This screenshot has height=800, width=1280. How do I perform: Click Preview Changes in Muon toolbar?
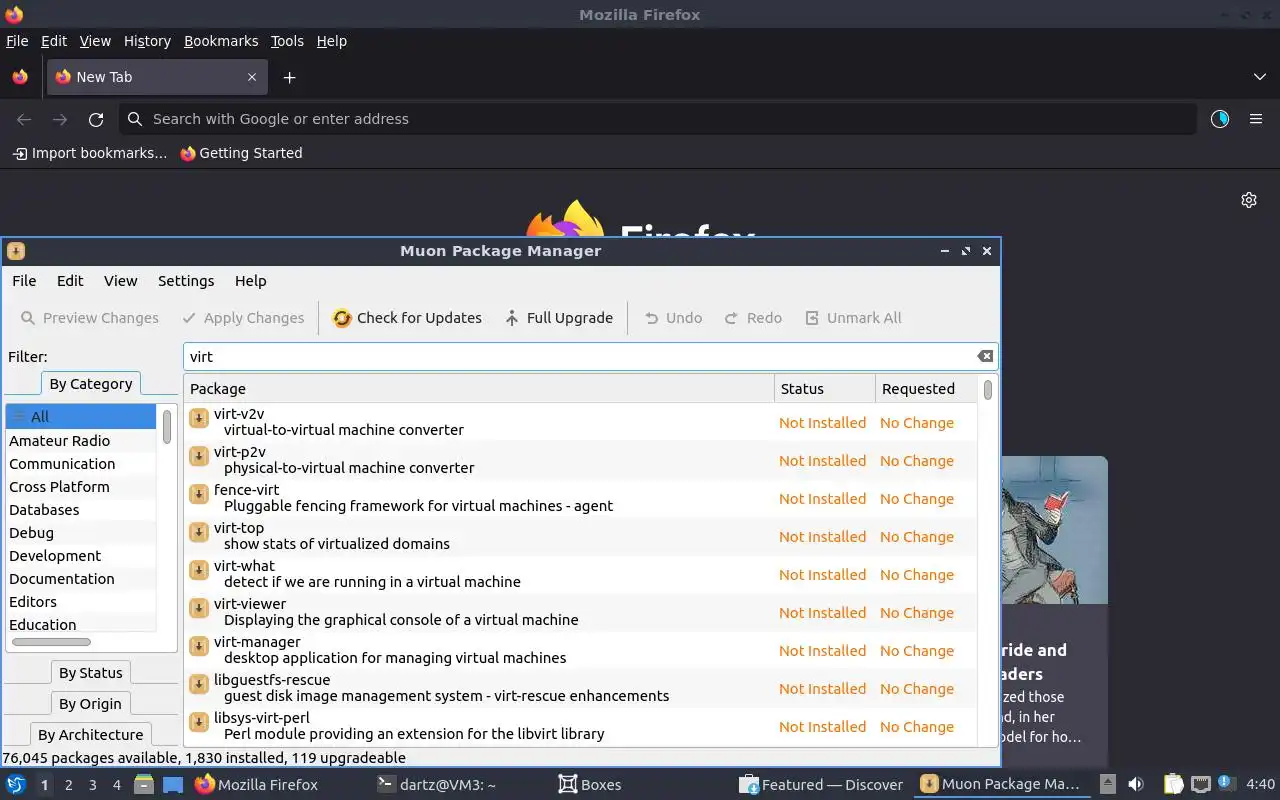[x=89, y=318]
